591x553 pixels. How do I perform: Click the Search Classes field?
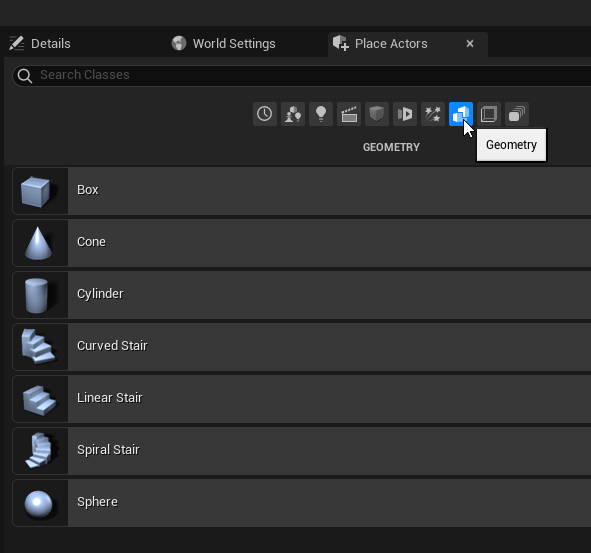point(302,75)
